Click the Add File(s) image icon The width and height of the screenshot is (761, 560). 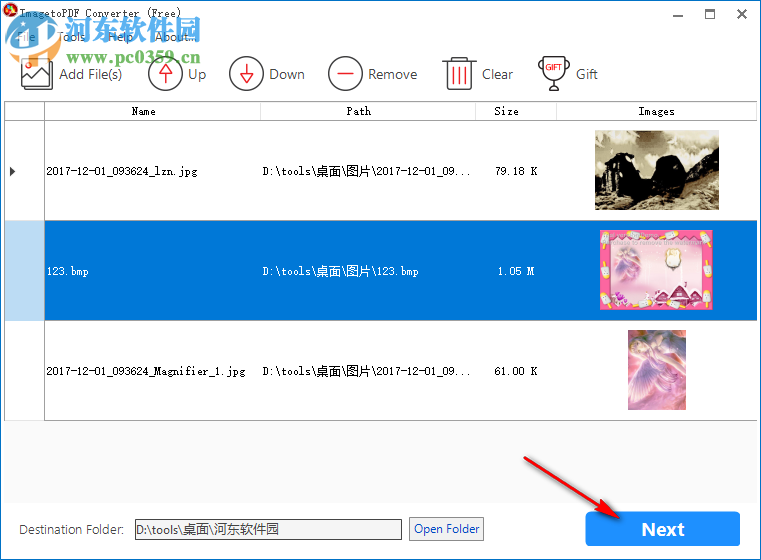(x=36, y=74)
